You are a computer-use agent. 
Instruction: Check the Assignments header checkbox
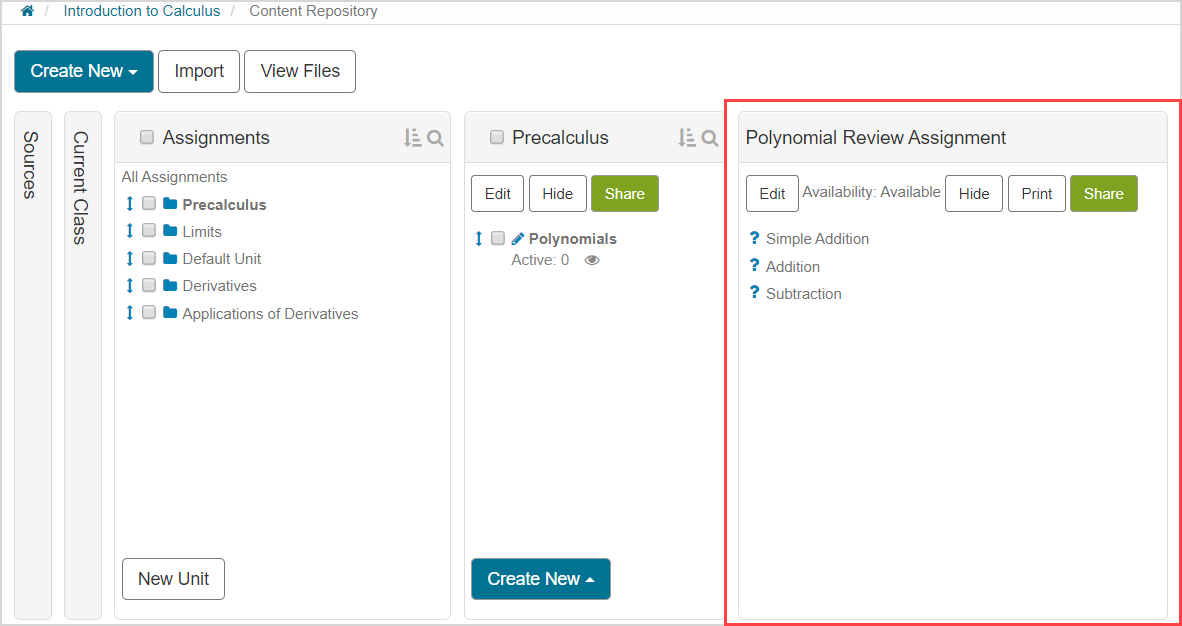click(147, 138)
